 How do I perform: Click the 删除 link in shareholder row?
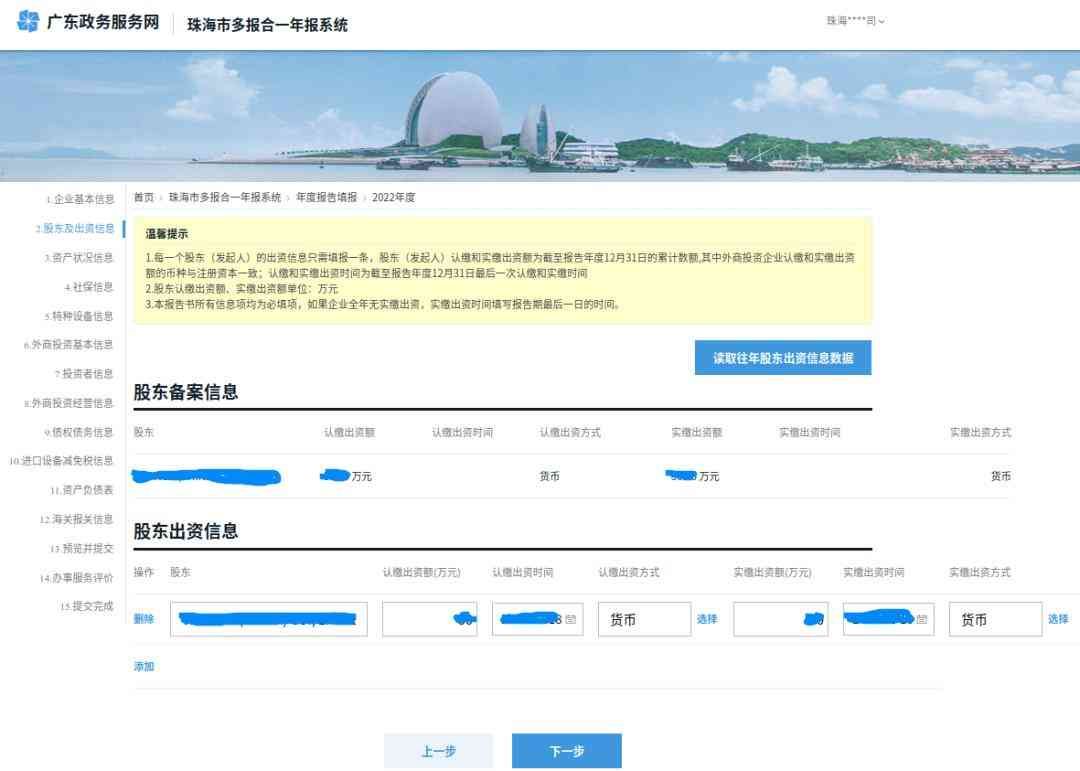click(x=144, y=619)
